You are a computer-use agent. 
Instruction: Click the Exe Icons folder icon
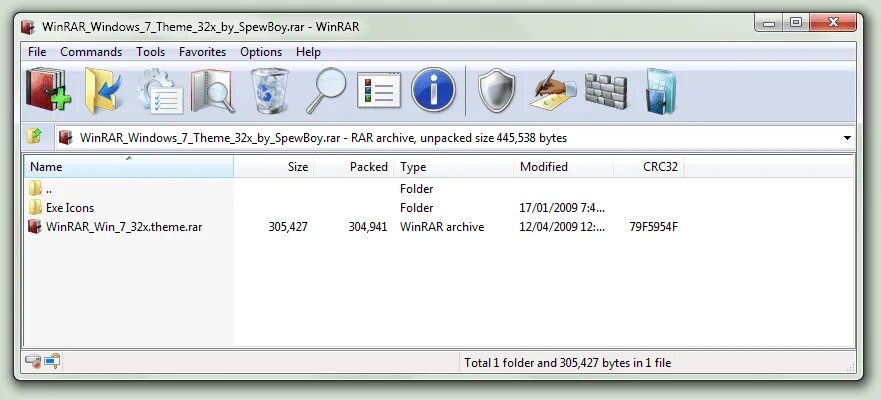coord(35,207)
